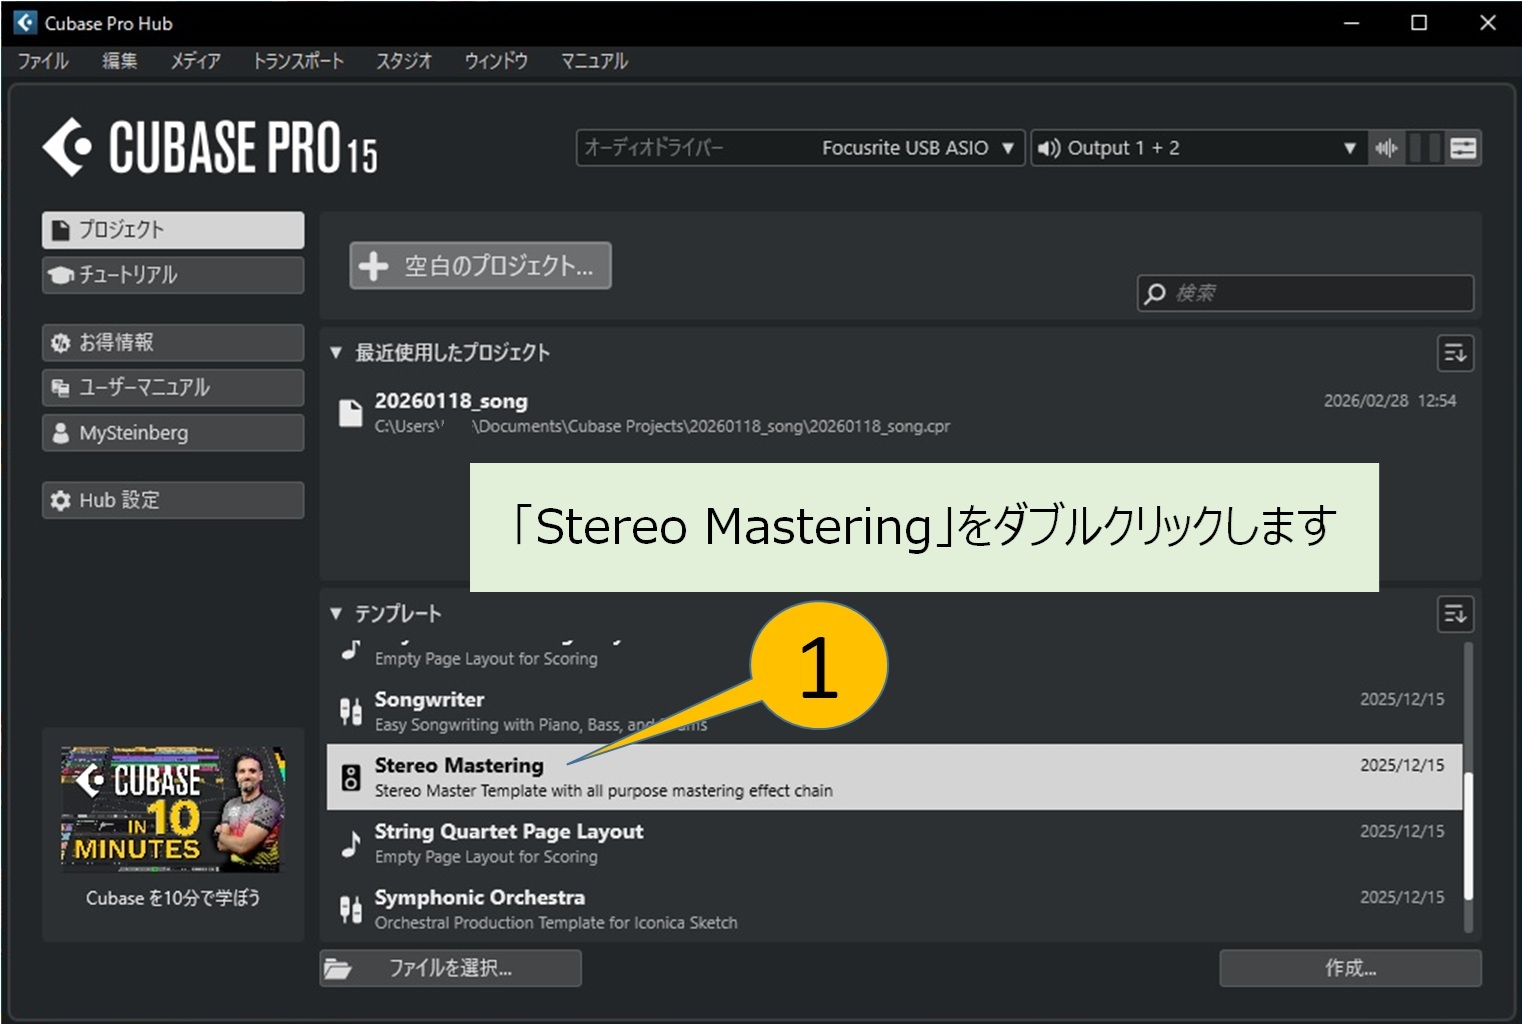Viewport: 1522px width, 1024px height.
Task: Click the gear icon on Hub 設定
Action: click(x=60, y=499)
